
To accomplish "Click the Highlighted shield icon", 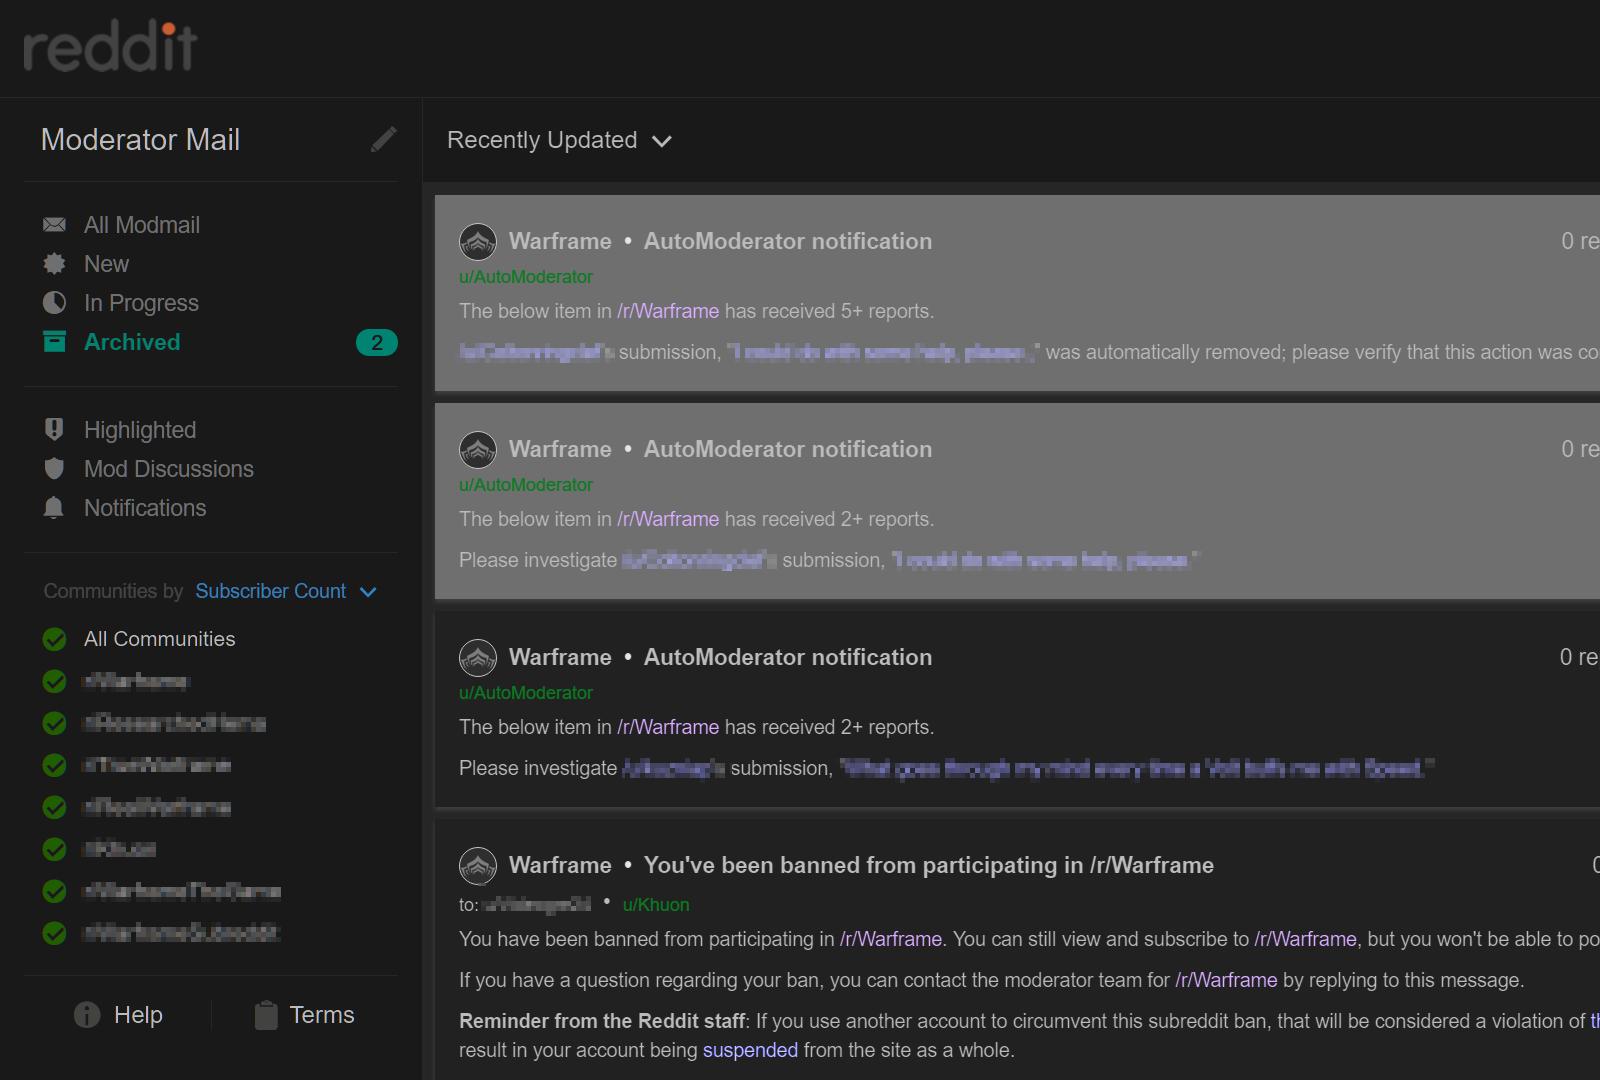I will 54,430.
